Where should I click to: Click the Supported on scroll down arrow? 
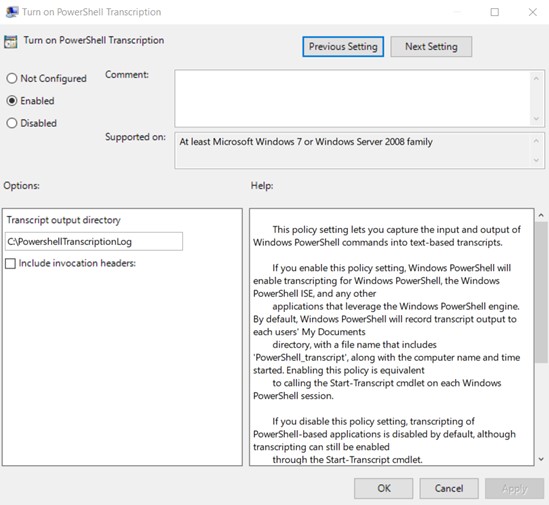coord(536,160)
